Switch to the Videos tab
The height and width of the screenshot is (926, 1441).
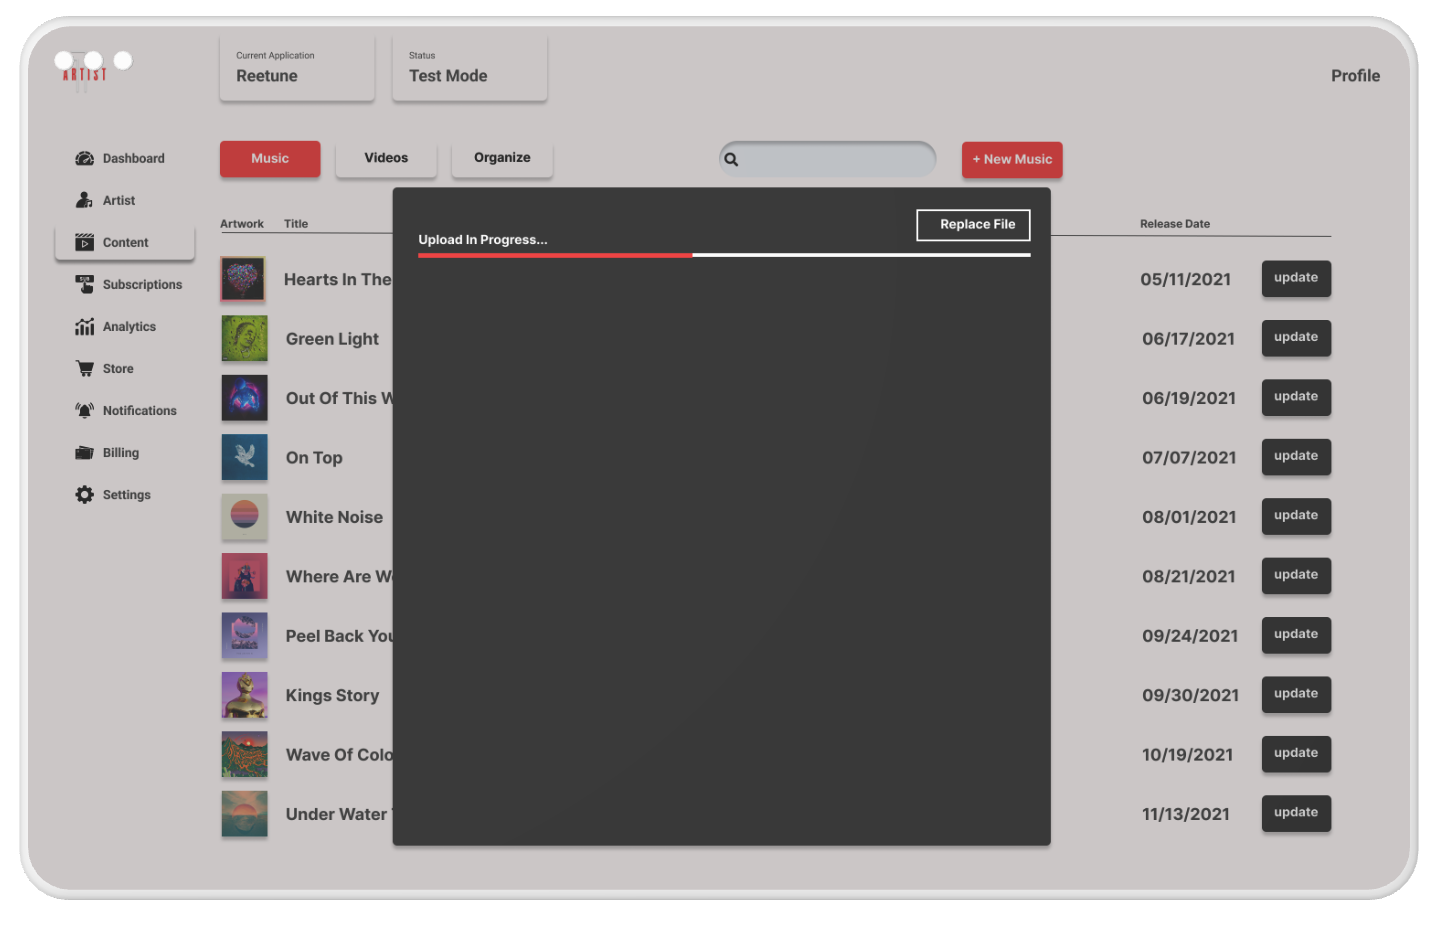386,159
